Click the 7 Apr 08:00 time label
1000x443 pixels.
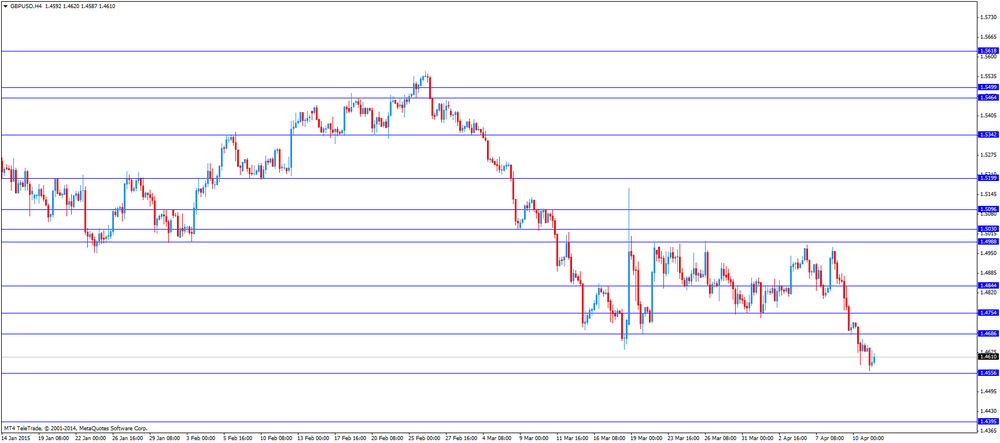pos(830,439)
